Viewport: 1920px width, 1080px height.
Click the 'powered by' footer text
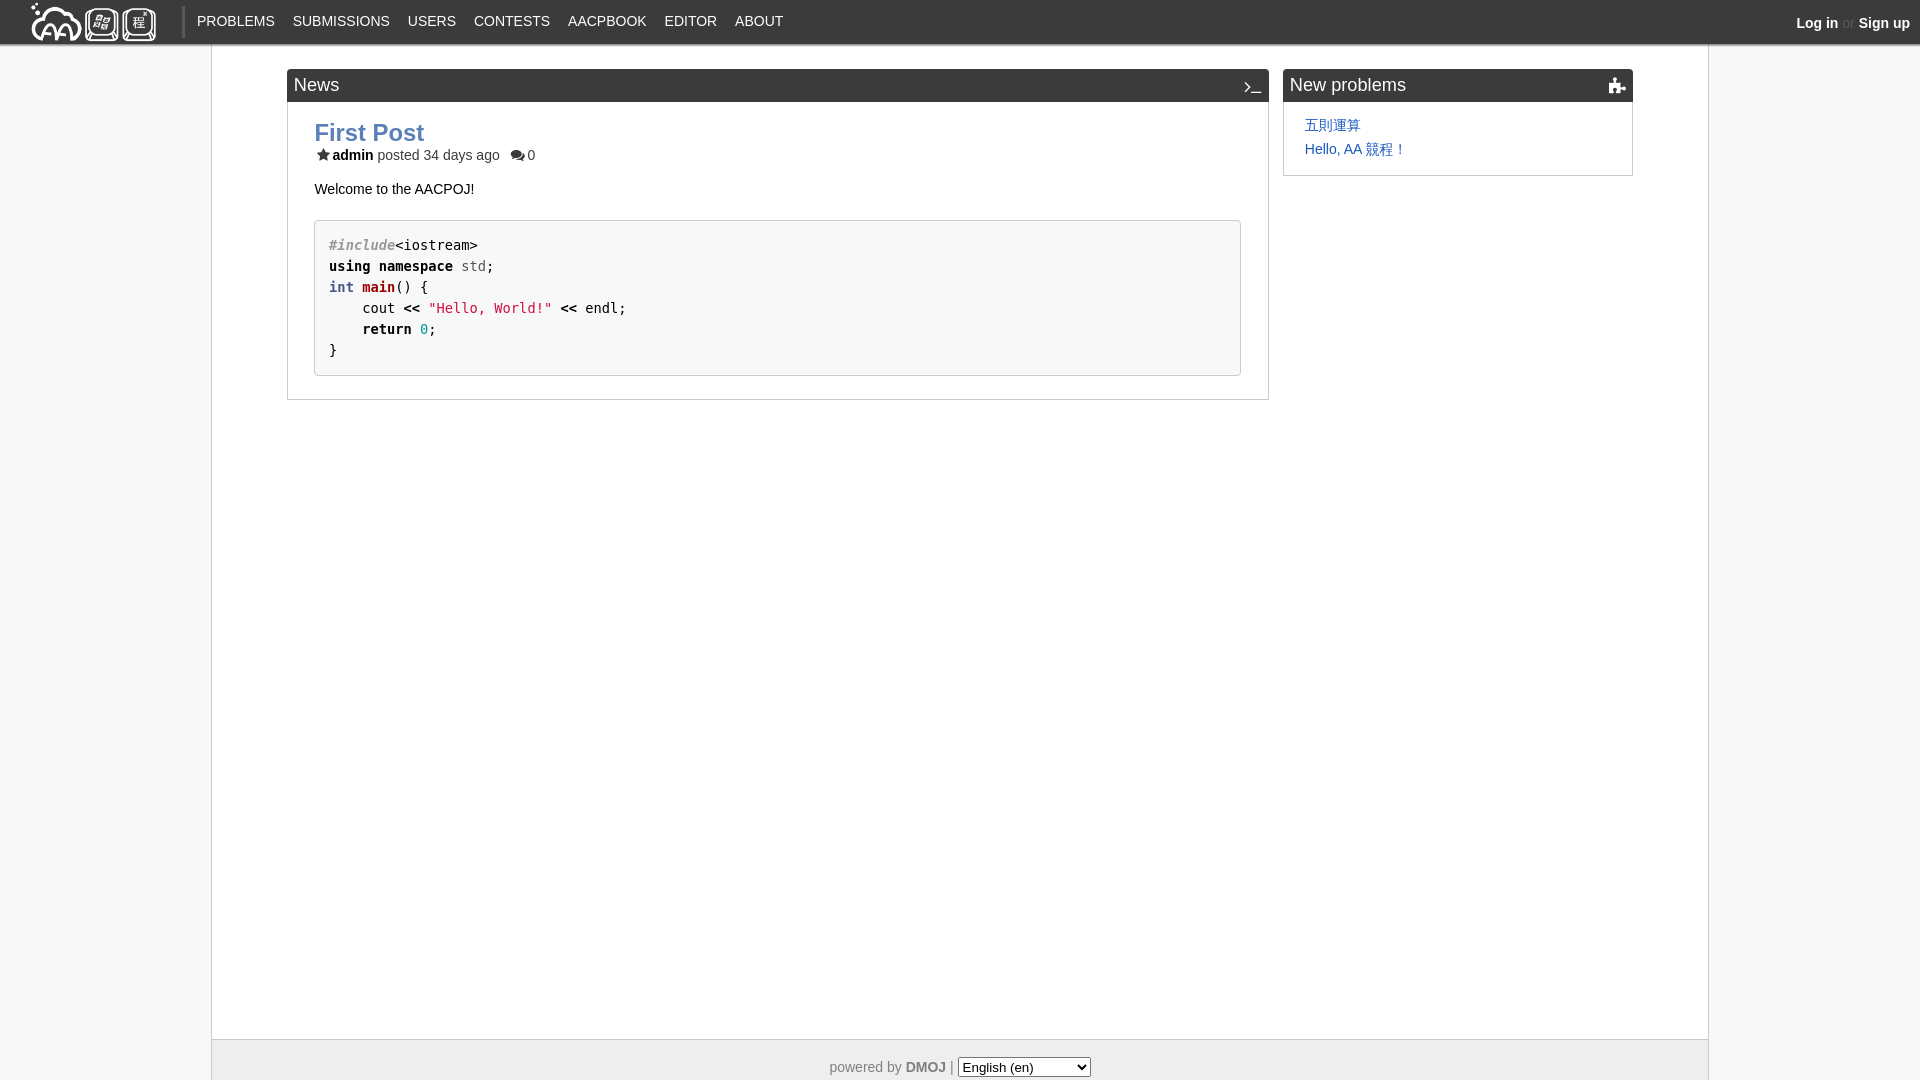tap(865, 1067)
